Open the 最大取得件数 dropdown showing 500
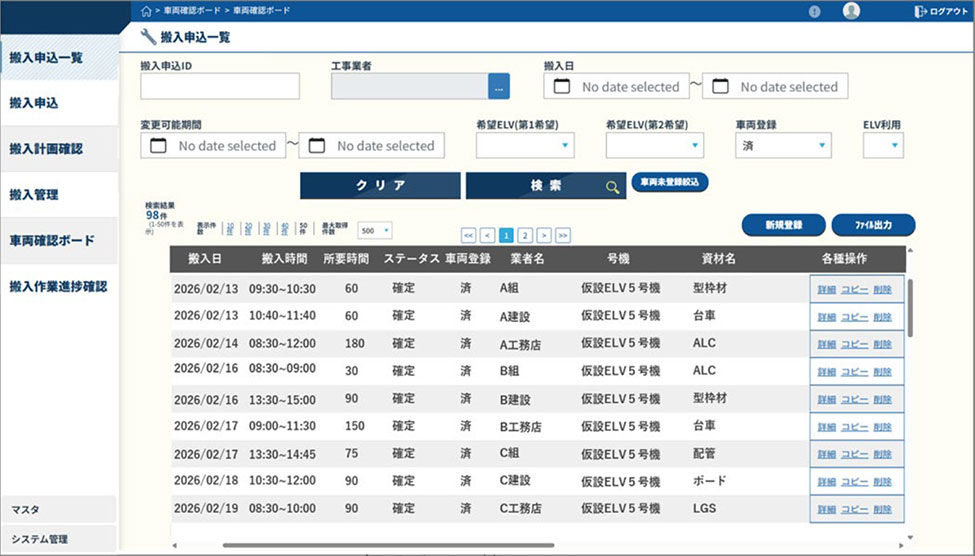The image size is (975, 556). 374,231
